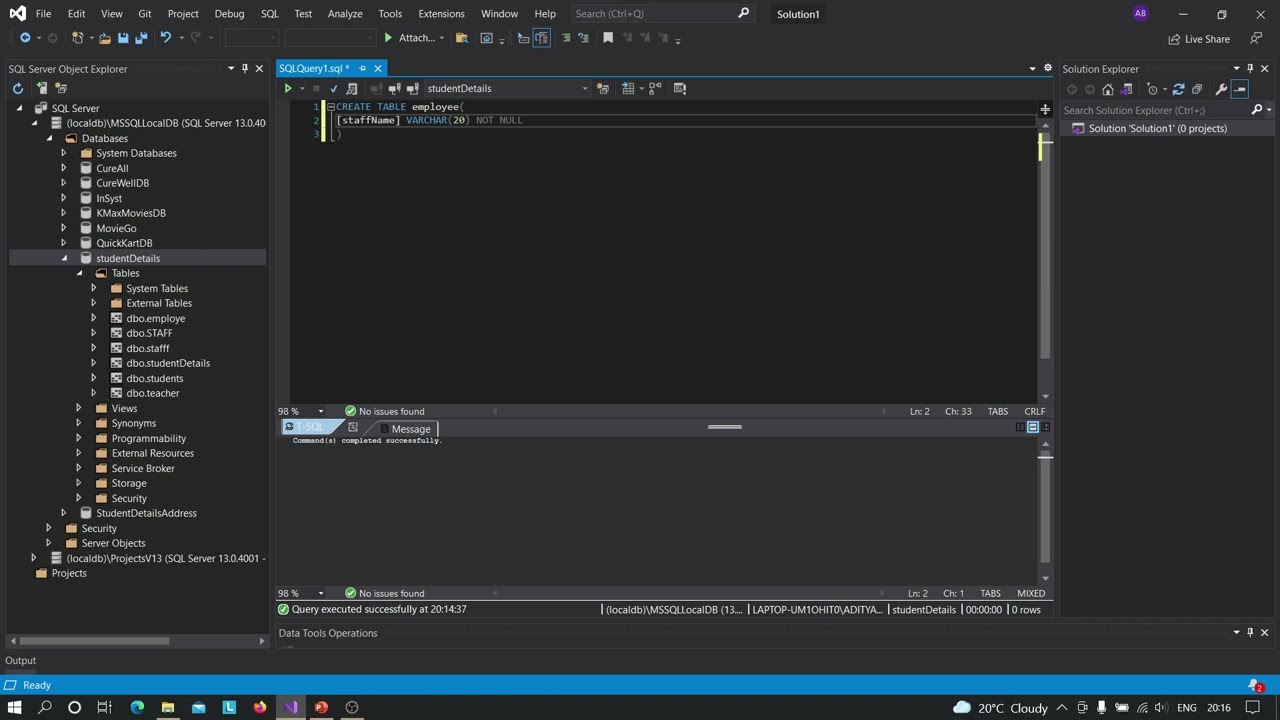Toggle pin on Data Tools Operations panel

pyautogui.click(x=1250, y=633)
